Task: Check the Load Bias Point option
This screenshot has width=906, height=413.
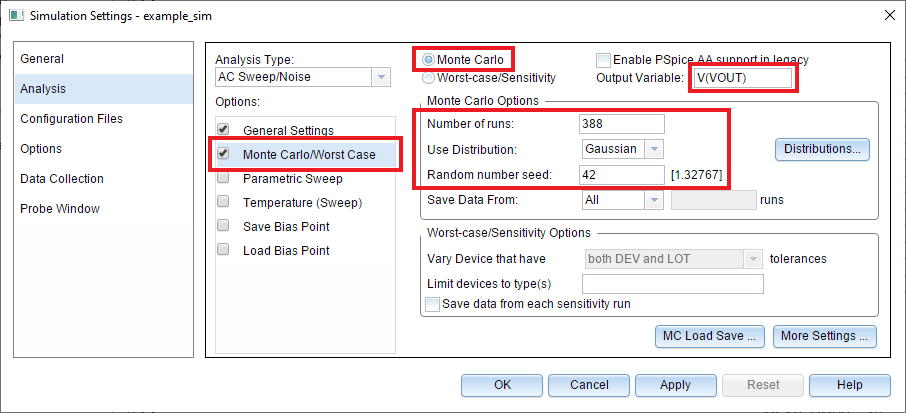Action: tap(224, 251)
